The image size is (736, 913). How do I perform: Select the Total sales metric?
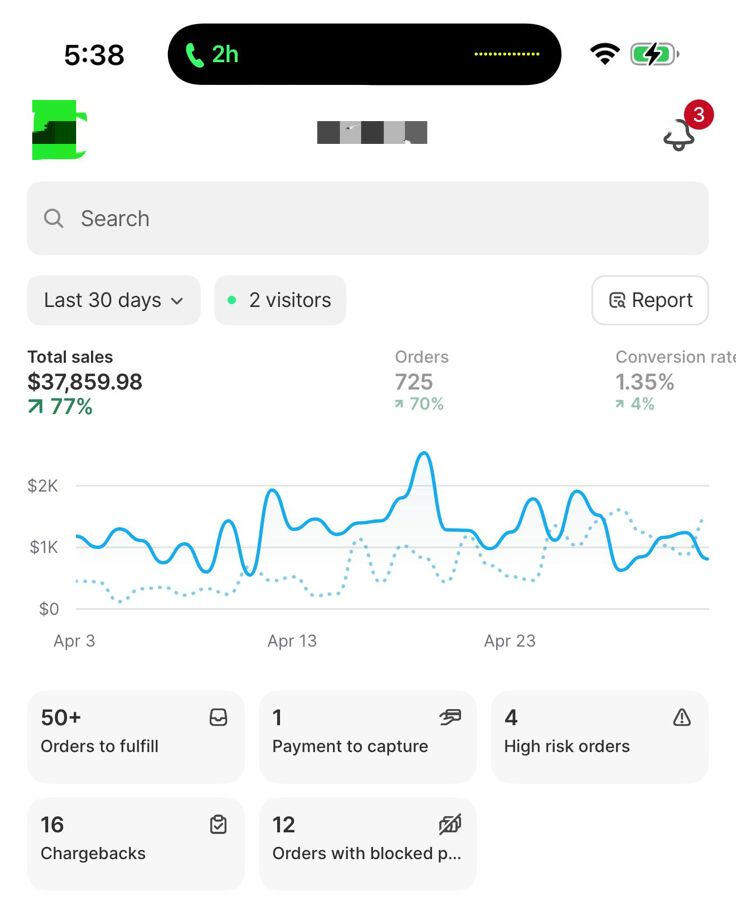(85, 382)
